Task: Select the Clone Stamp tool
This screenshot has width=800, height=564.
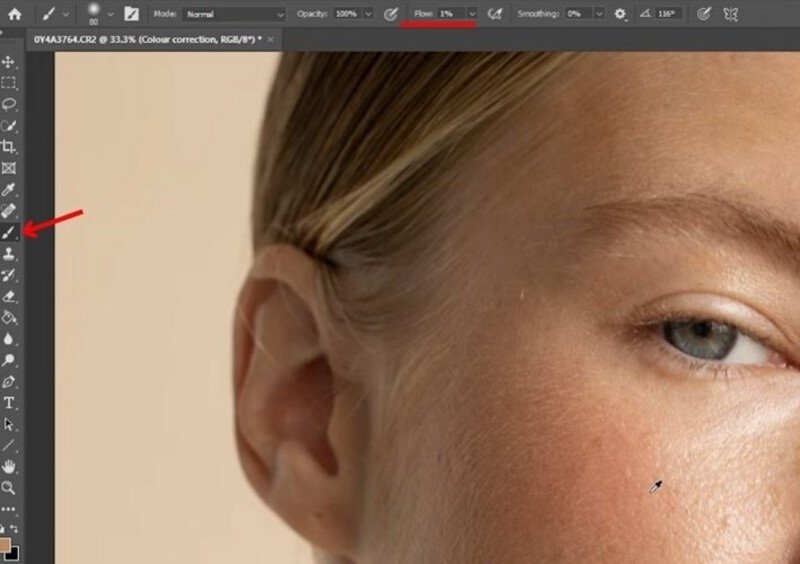Action: coord(8,254)
